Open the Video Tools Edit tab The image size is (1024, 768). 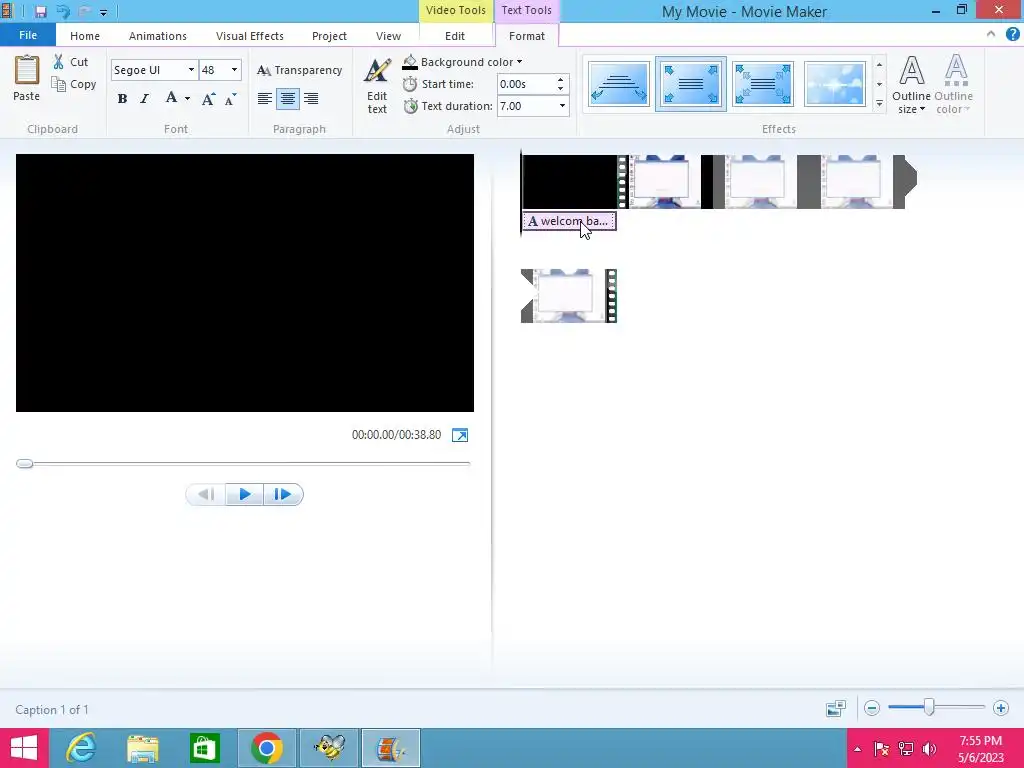[x=455, y=36]
